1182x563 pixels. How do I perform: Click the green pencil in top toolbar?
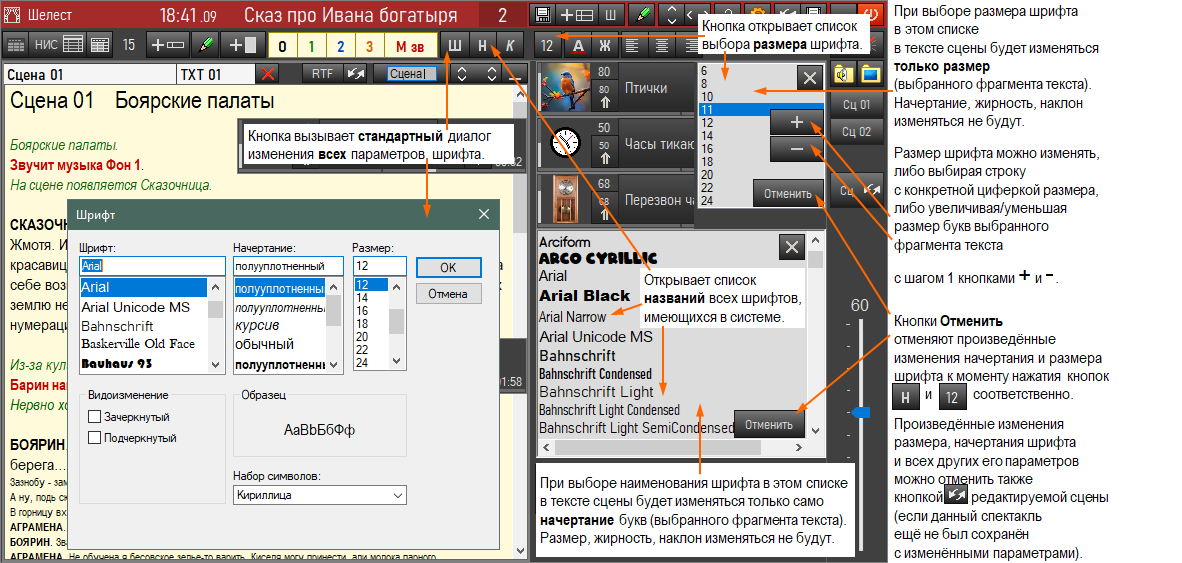click(x=643, y=14)
